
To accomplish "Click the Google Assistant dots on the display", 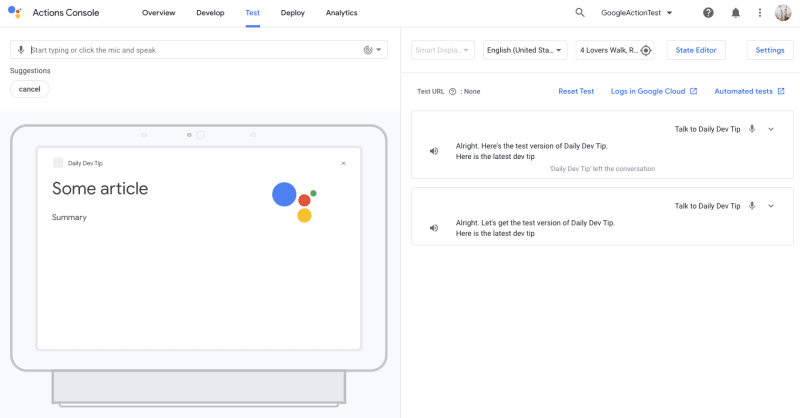I will click(x=294, y=202).
